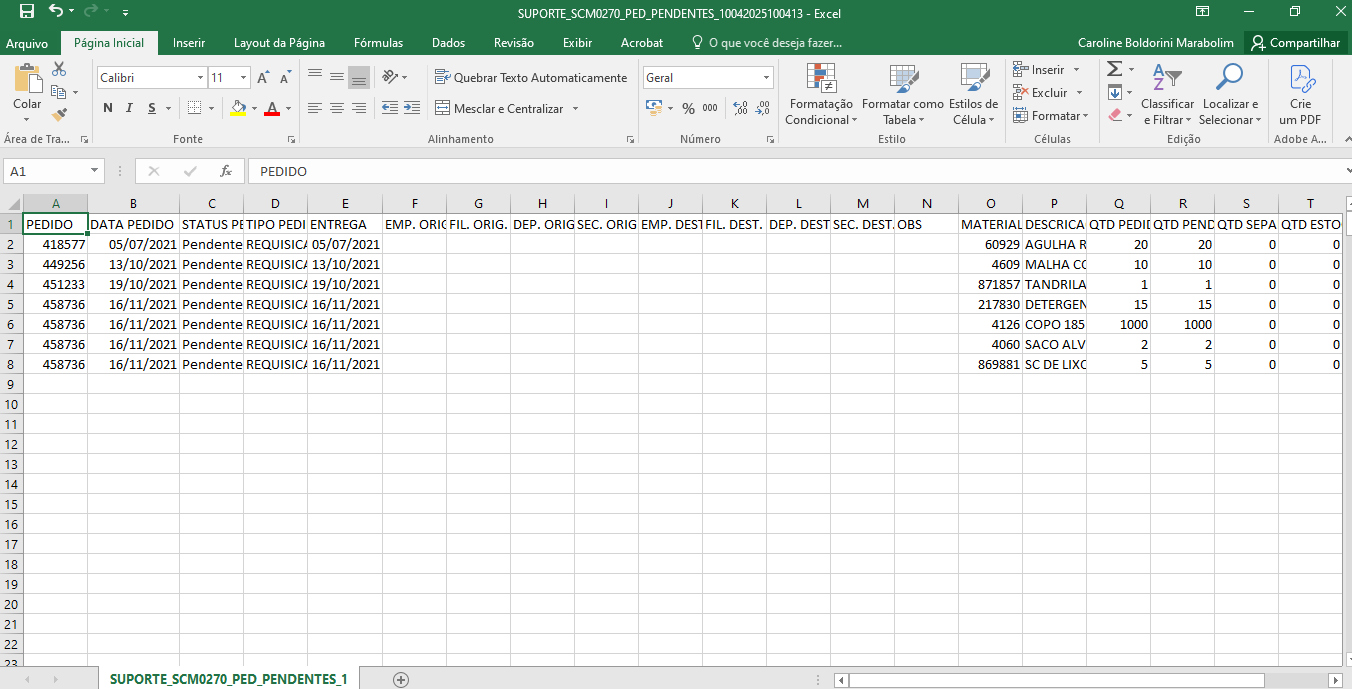Click the Compartilhar button
This screenshot has width=1352, height=689.
pyautogui.click(x=1295, y=43)
